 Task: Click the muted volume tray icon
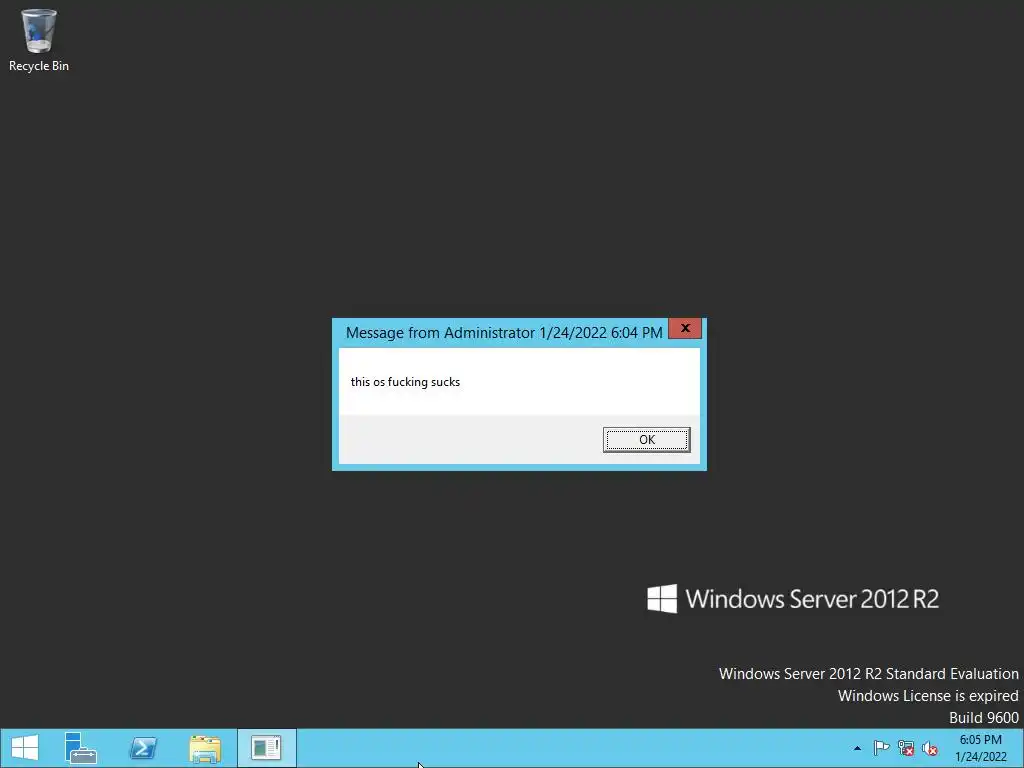tap(930, 748)
